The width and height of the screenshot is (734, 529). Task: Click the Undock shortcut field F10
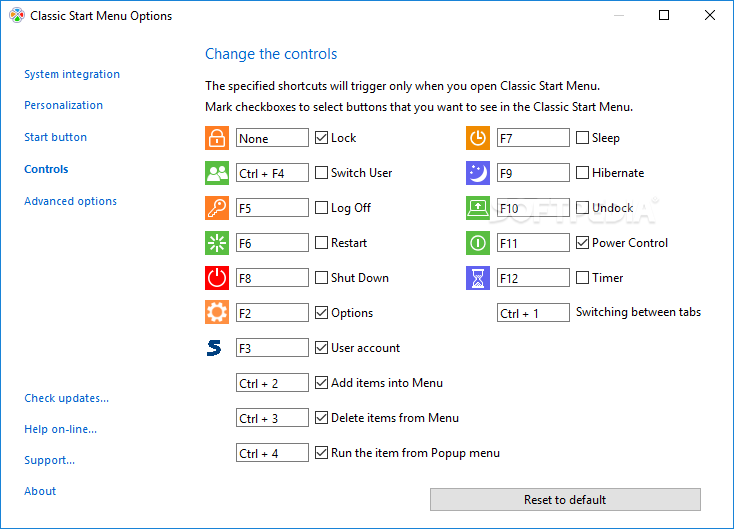533,208
